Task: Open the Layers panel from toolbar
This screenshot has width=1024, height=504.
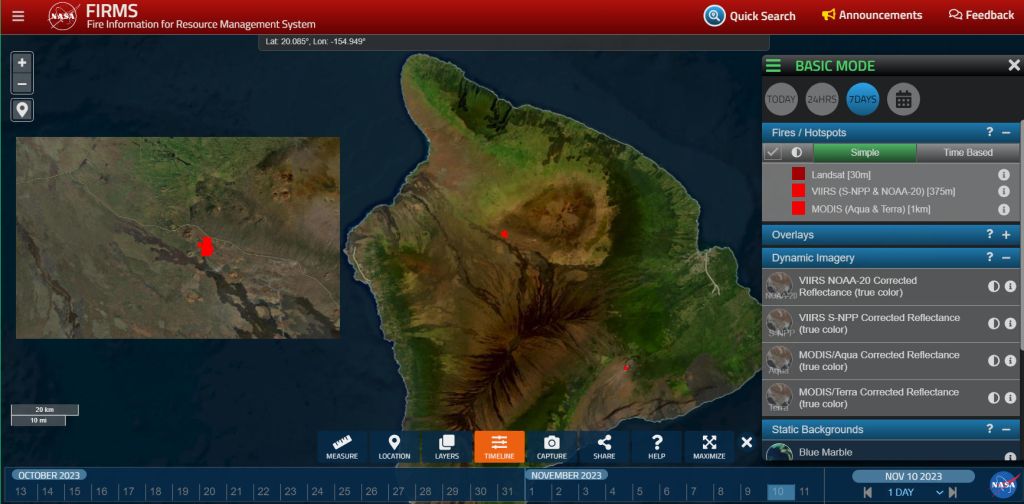Action: (447, 447)
